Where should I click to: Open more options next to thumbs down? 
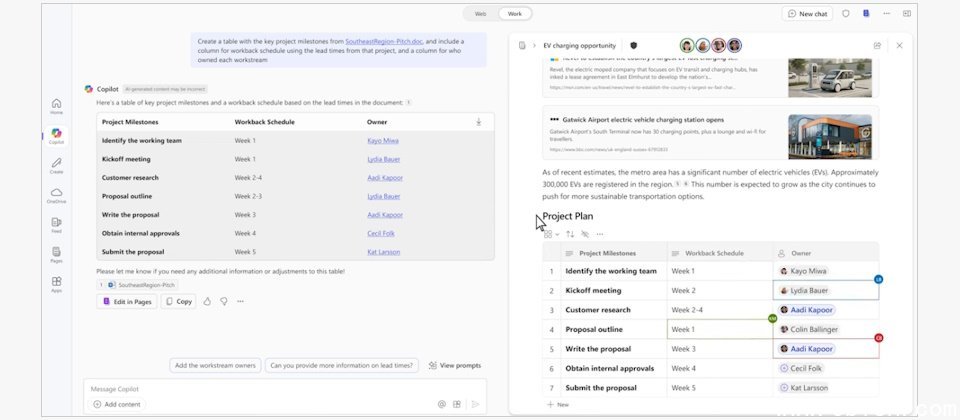[x=241, y=301]
